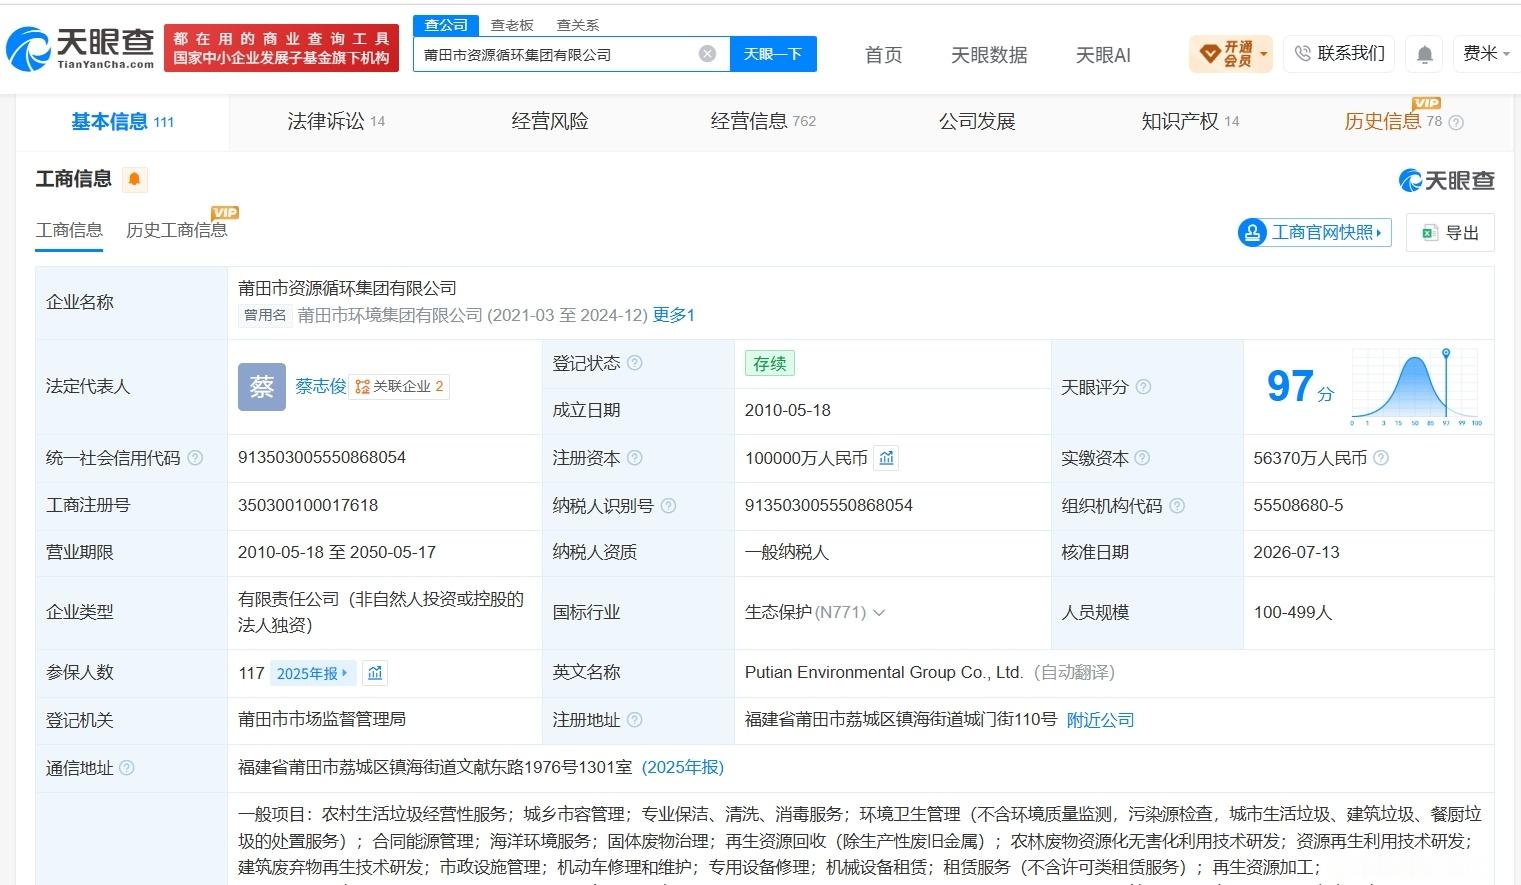Select the 基本信息 tab

(122, 122)
